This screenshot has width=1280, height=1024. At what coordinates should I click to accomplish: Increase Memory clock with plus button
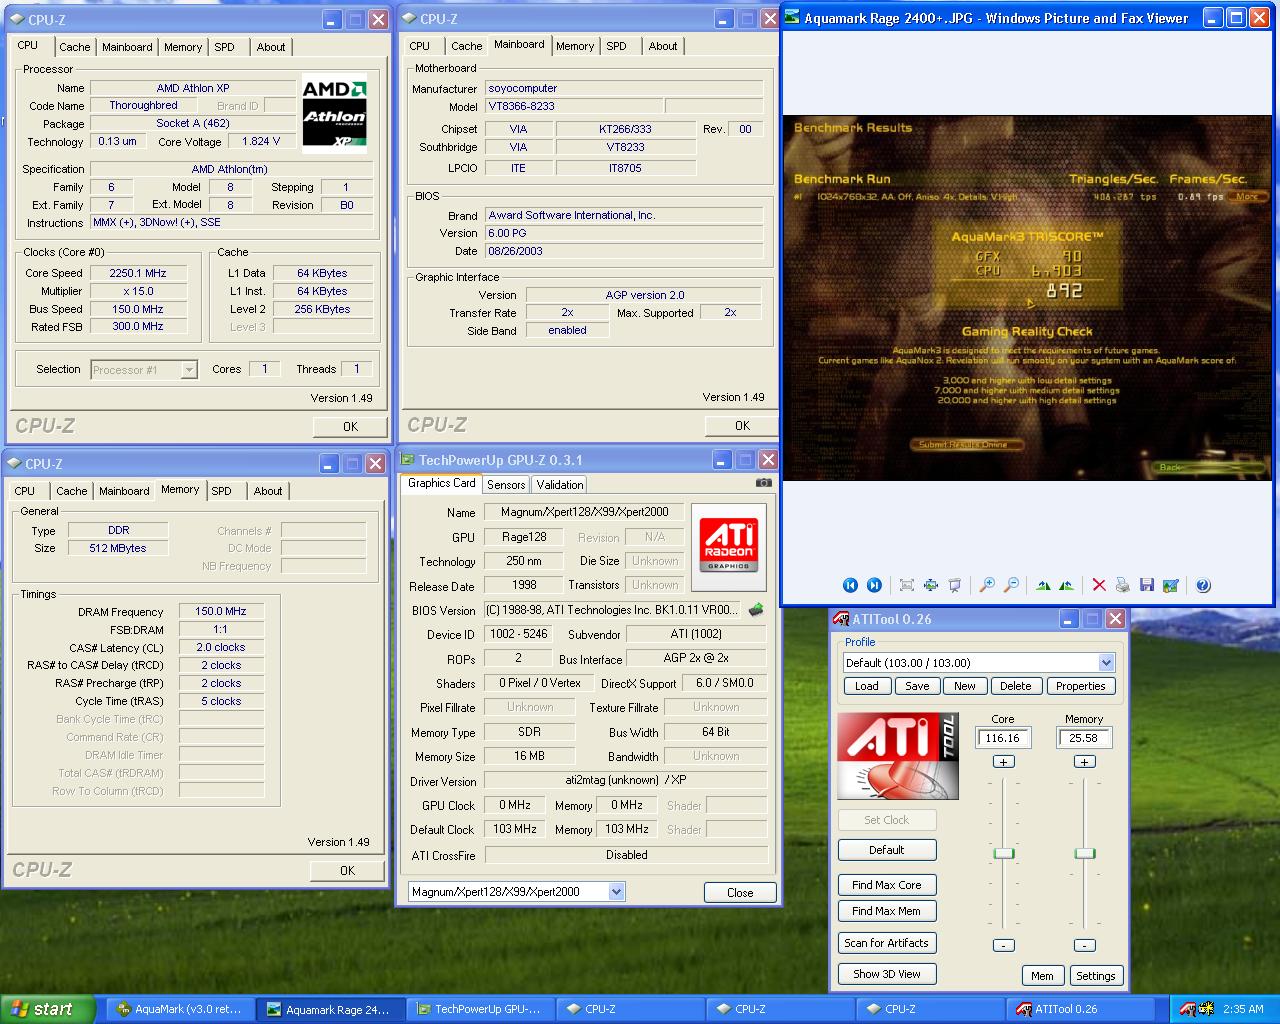pos(1084,762)
